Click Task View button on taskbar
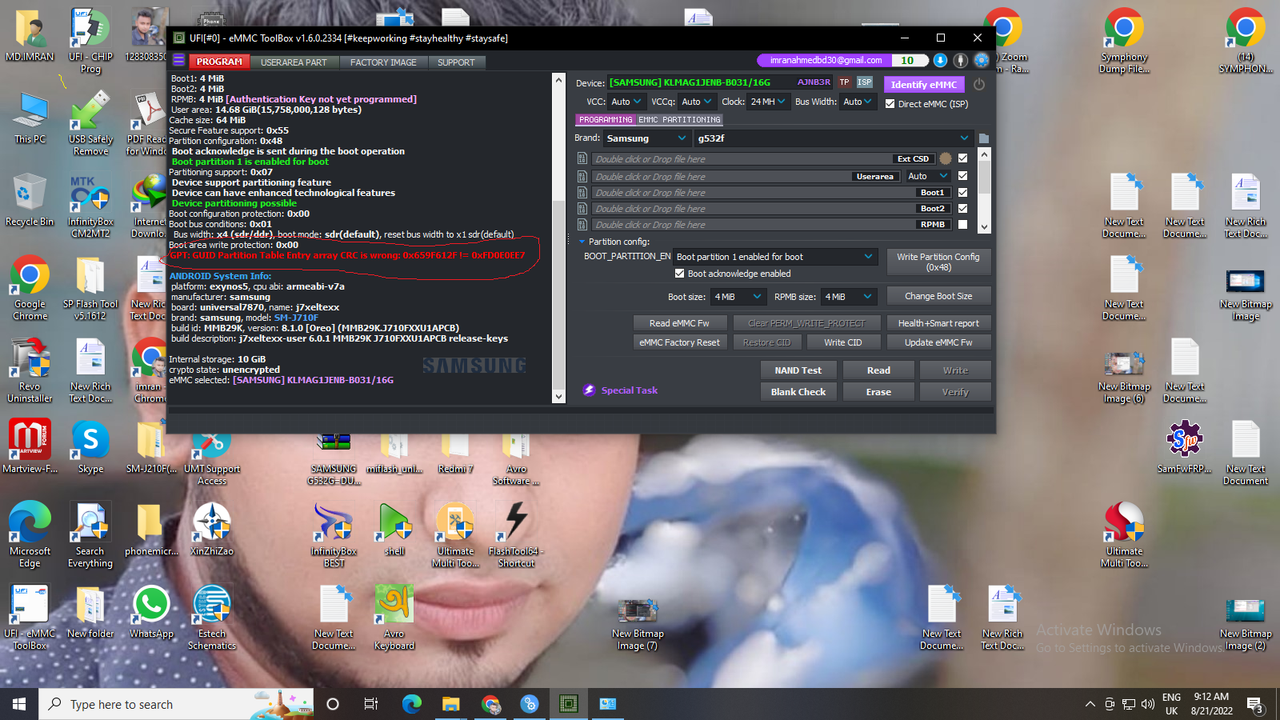Screen dimensions: 1280x720 click(371, 704)
